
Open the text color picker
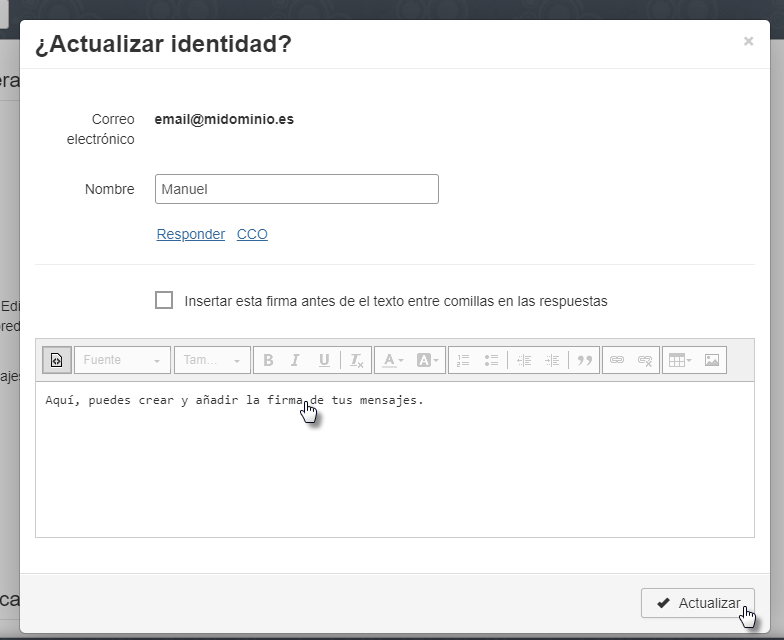[x=393, y=360]
